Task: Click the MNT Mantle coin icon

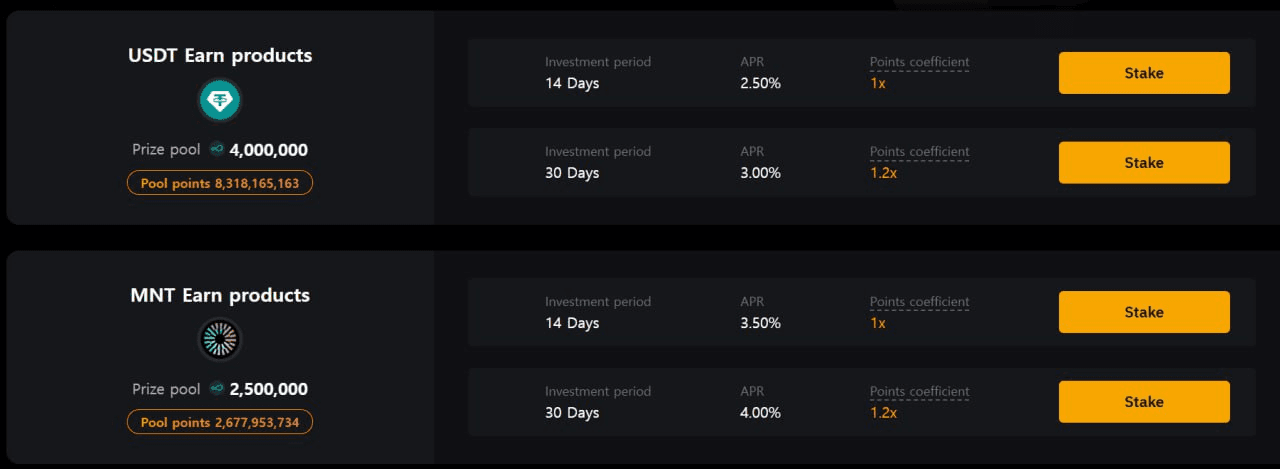Action: (220, 339)
